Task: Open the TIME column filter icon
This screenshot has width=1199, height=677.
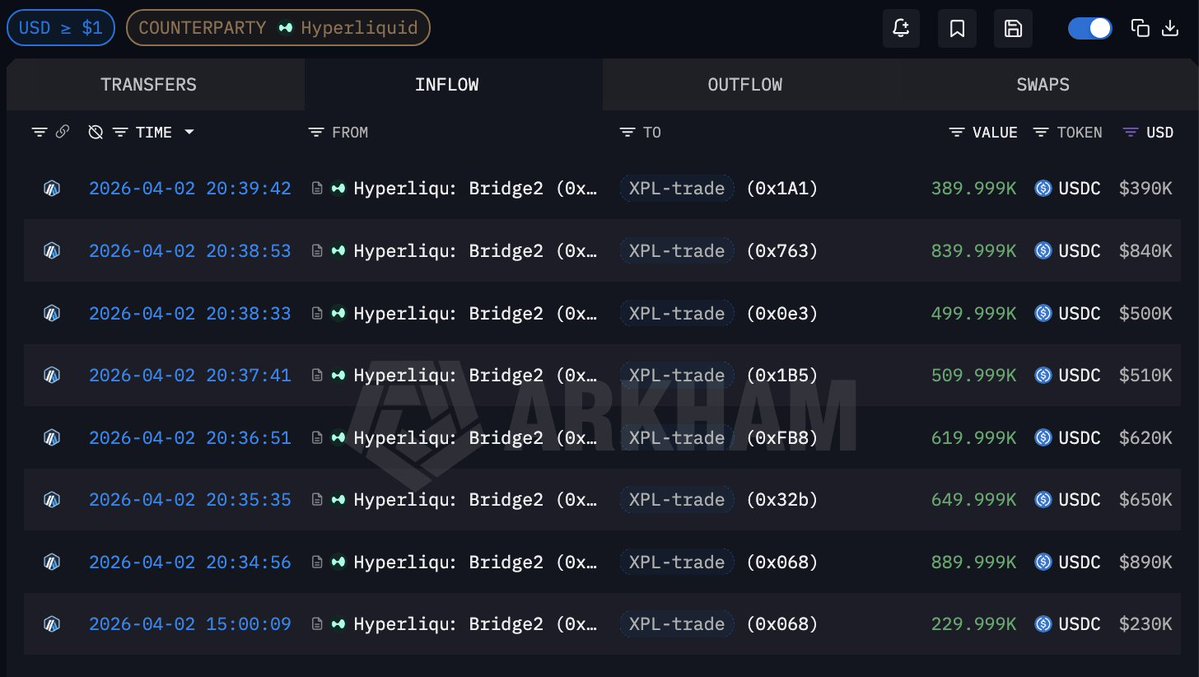Action: [x=120, y=132]
